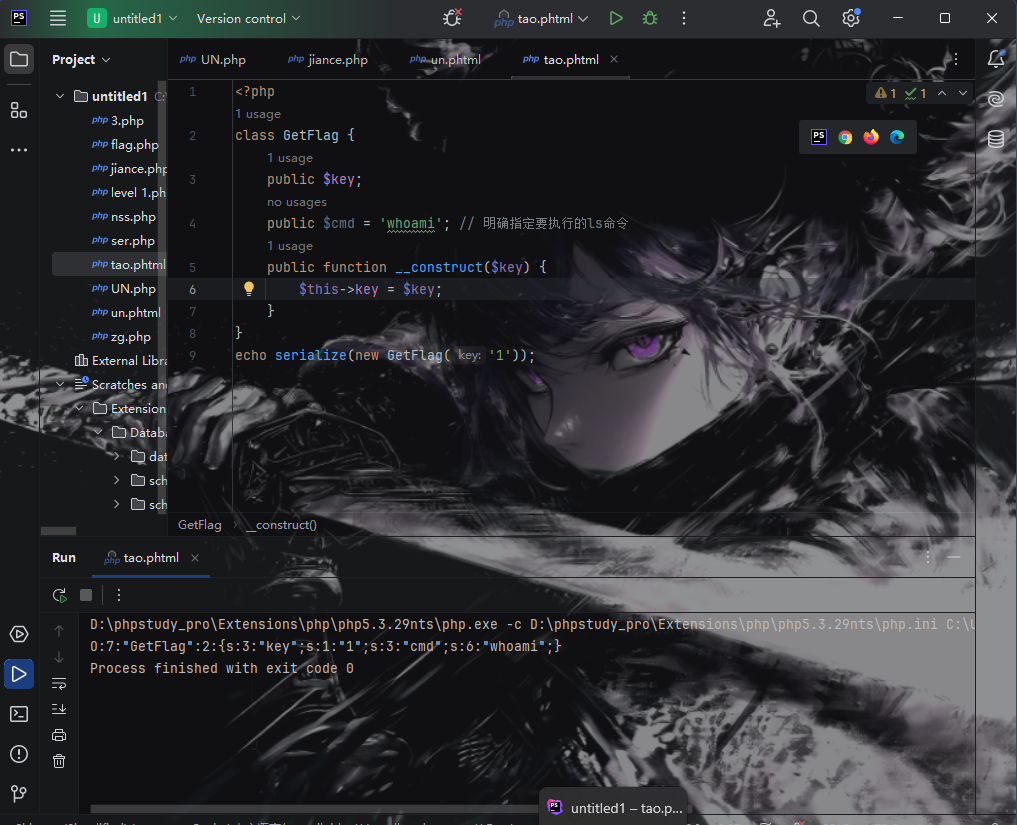Image resolution: width=1017 pixels, height=825 pixels.
Task: Open Git version control tool window
Action: tap(19, 793)
